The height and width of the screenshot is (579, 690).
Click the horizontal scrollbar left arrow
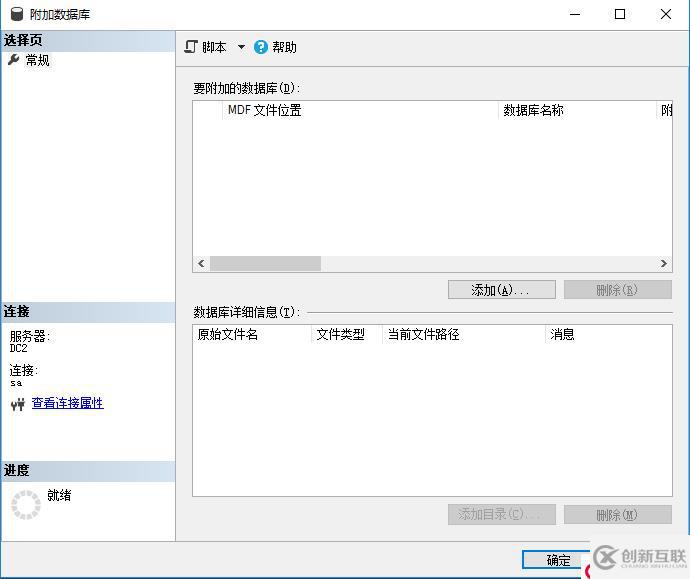(201, 264)
